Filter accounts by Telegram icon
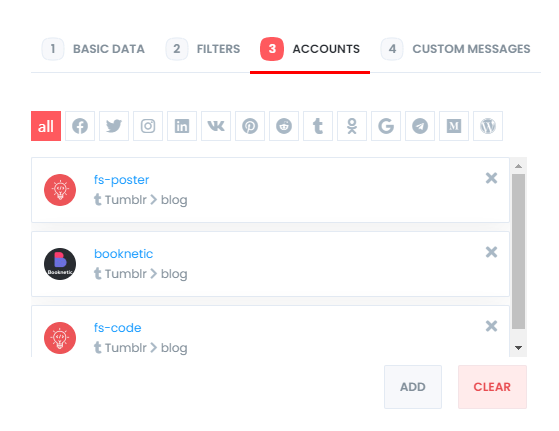559x431 pixels. coord(420,126)
